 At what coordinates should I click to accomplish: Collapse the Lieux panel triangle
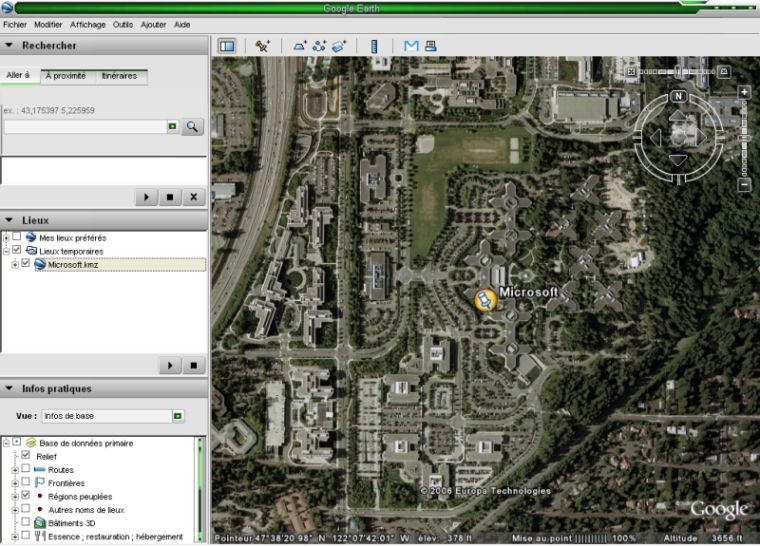[x=8, y=220]
